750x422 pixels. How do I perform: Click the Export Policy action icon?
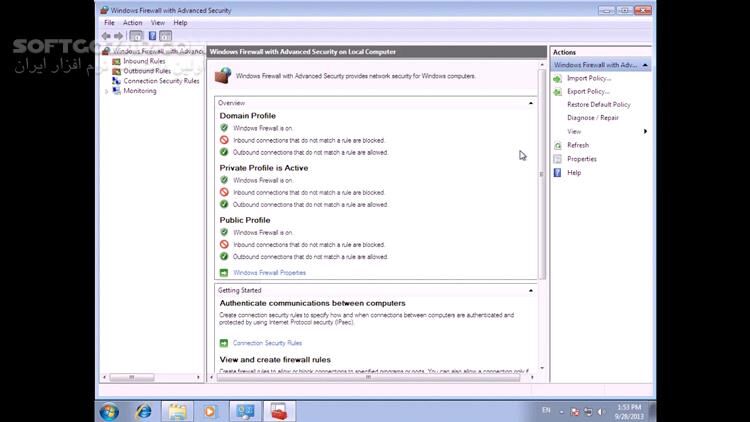[x=557, y=91]
